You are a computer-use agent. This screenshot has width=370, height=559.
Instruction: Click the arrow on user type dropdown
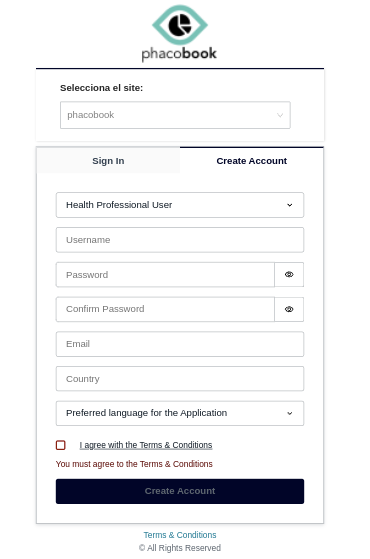tap(289, 205)
